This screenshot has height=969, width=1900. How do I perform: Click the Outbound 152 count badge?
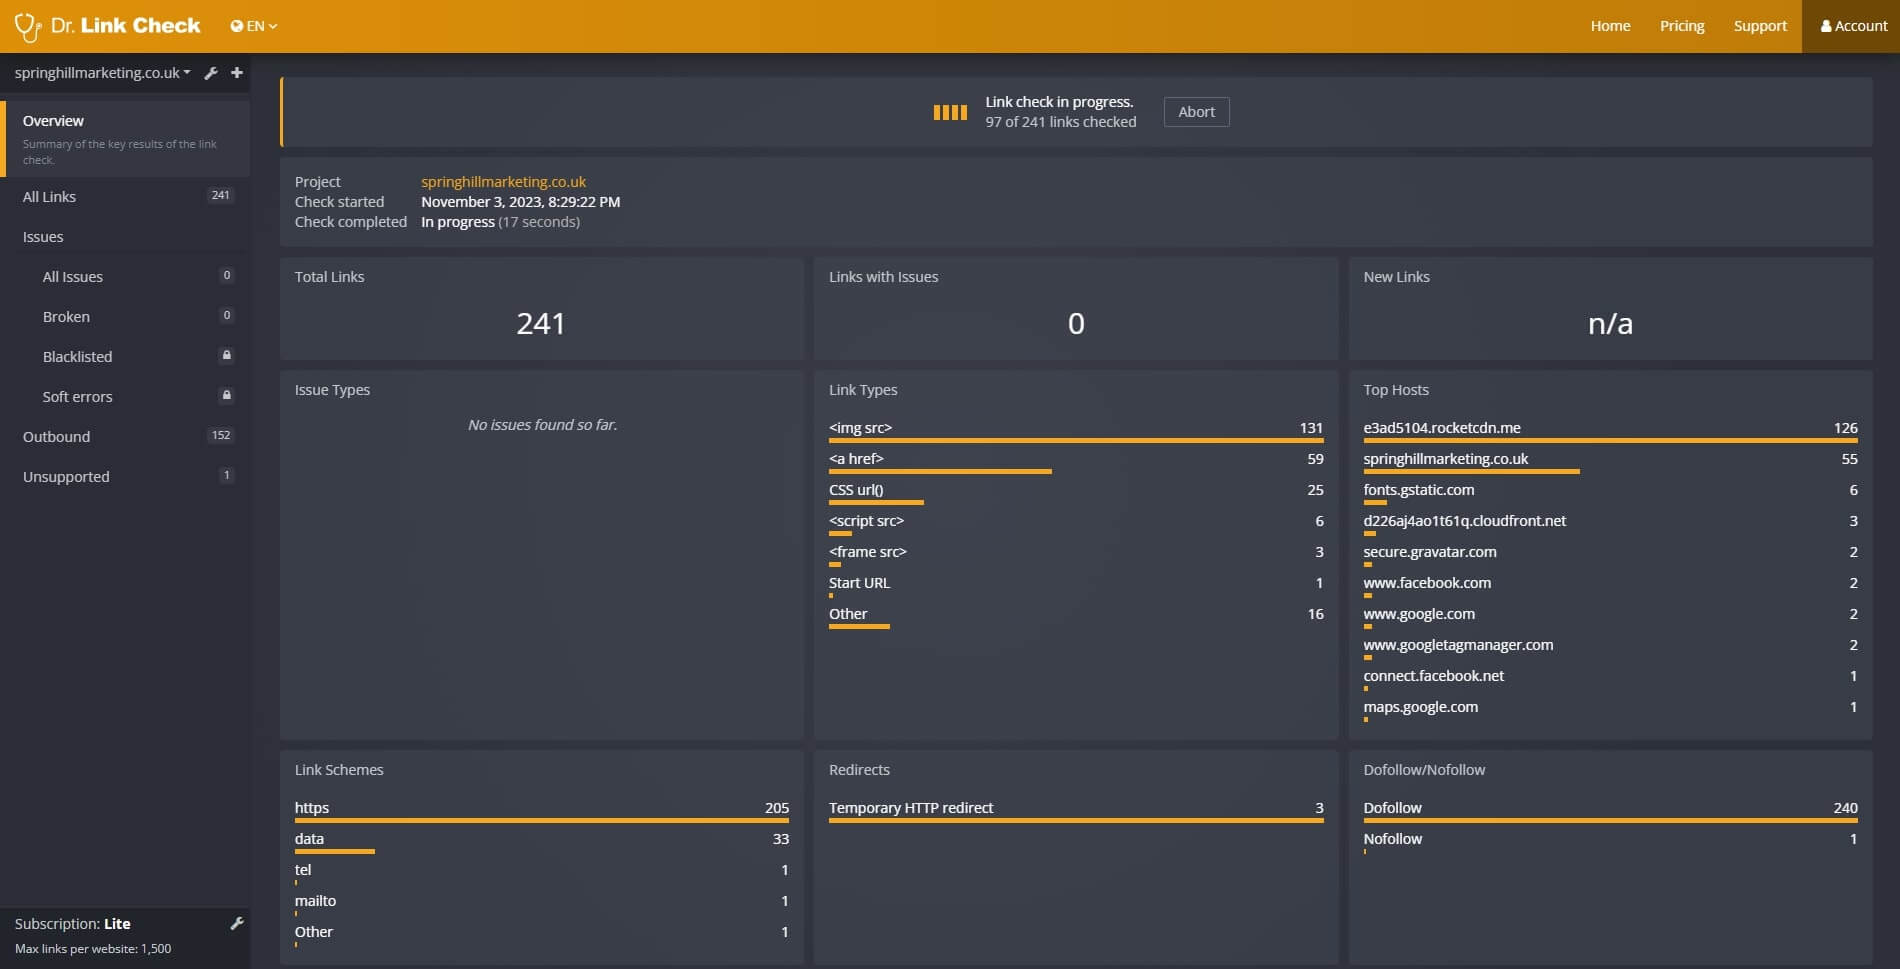click(x=221, y=436)
